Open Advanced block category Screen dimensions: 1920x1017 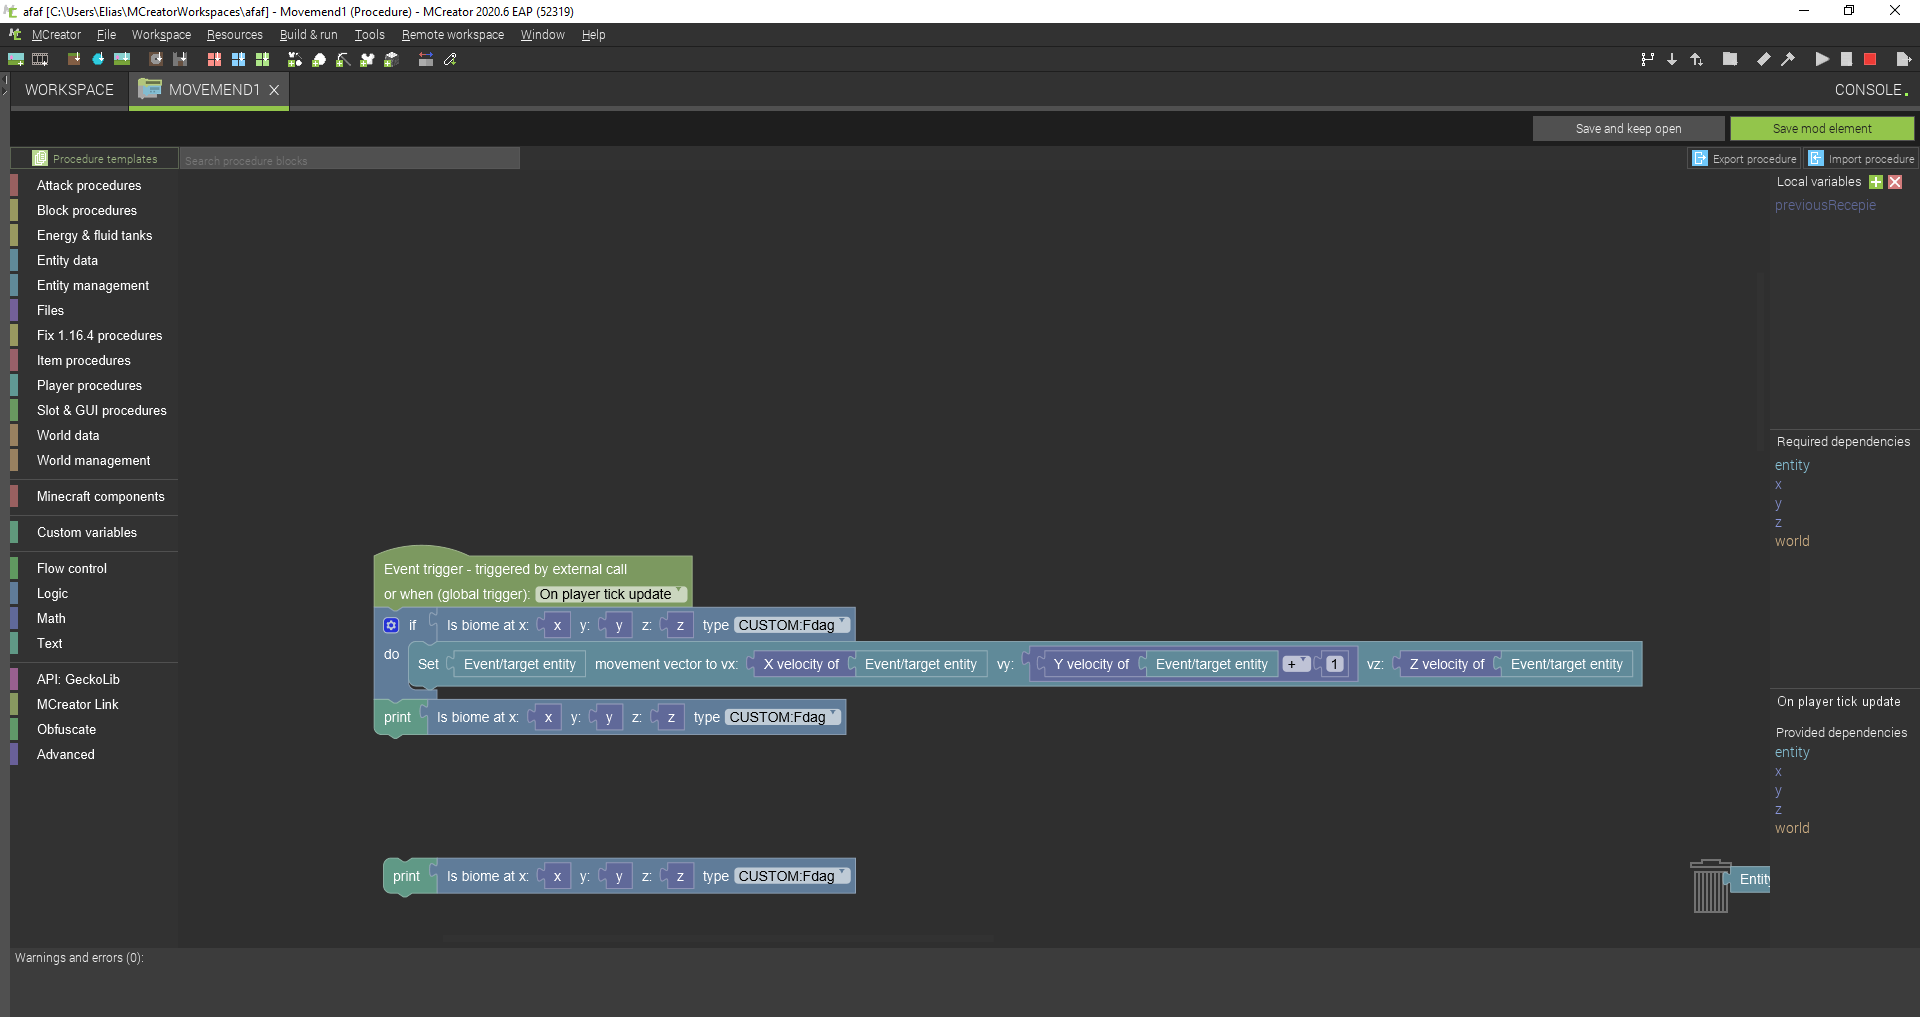pyautogui.click(x=66, y=754)
